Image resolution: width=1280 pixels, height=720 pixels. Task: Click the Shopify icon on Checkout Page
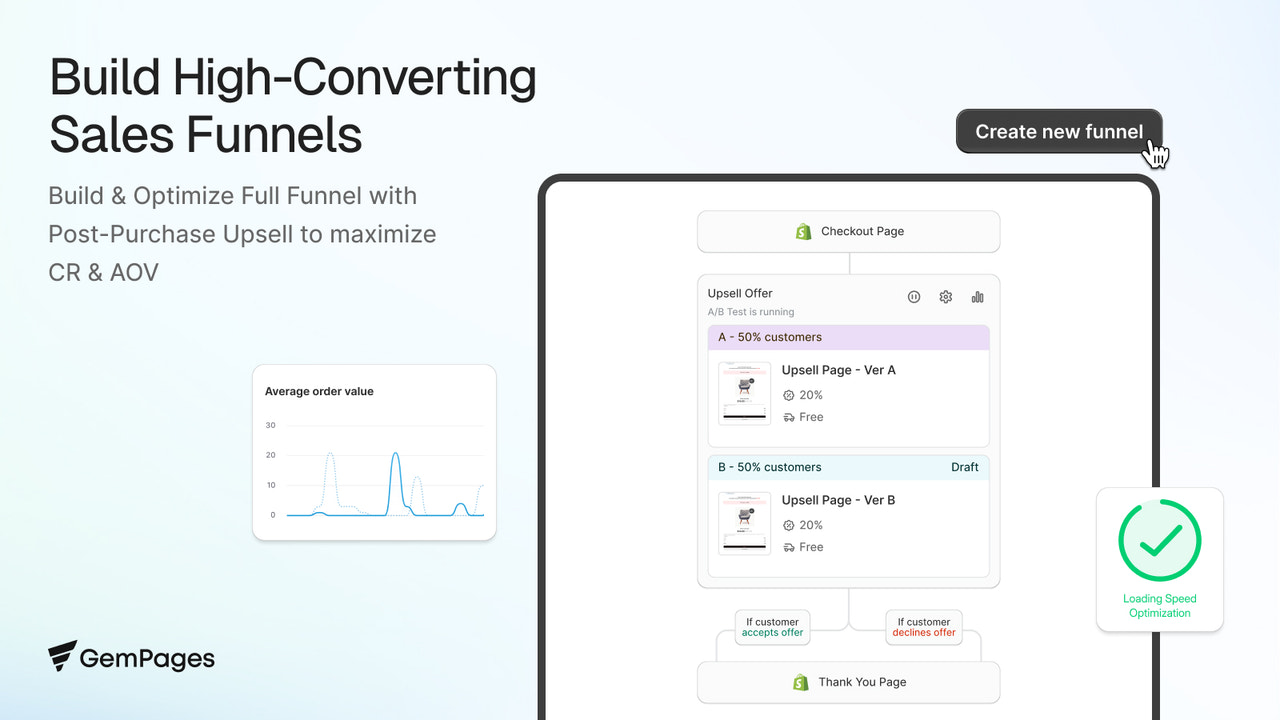(x=804, y=231)
